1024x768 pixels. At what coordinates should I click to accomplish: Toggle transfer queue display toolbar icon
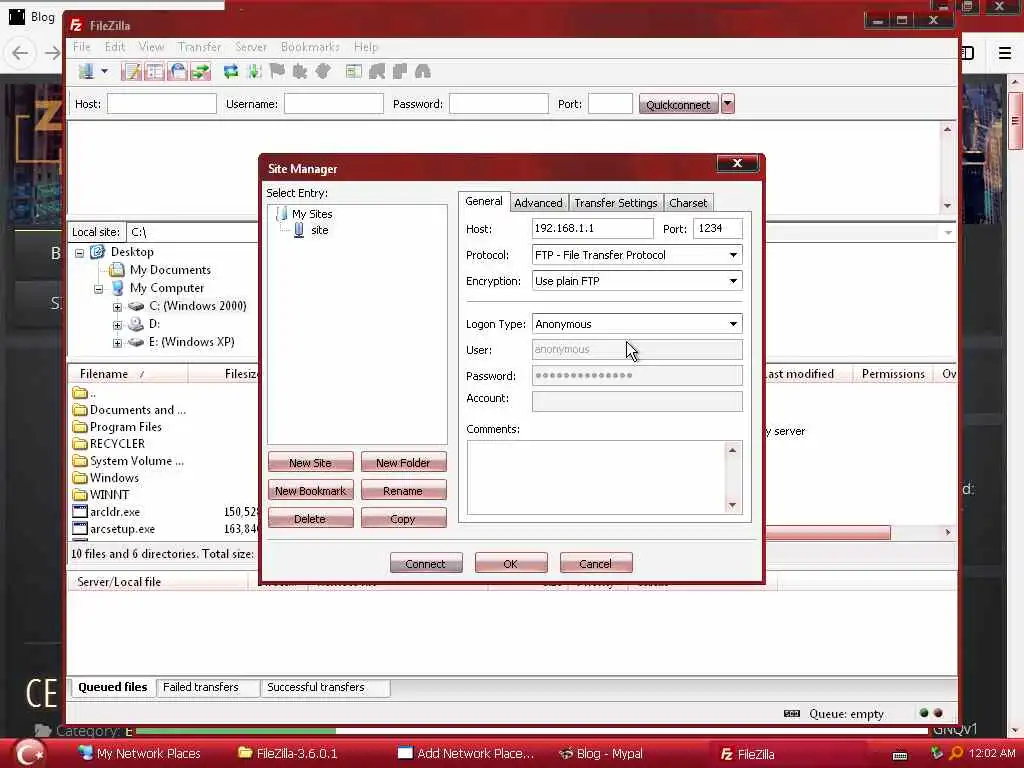[200, 71]
